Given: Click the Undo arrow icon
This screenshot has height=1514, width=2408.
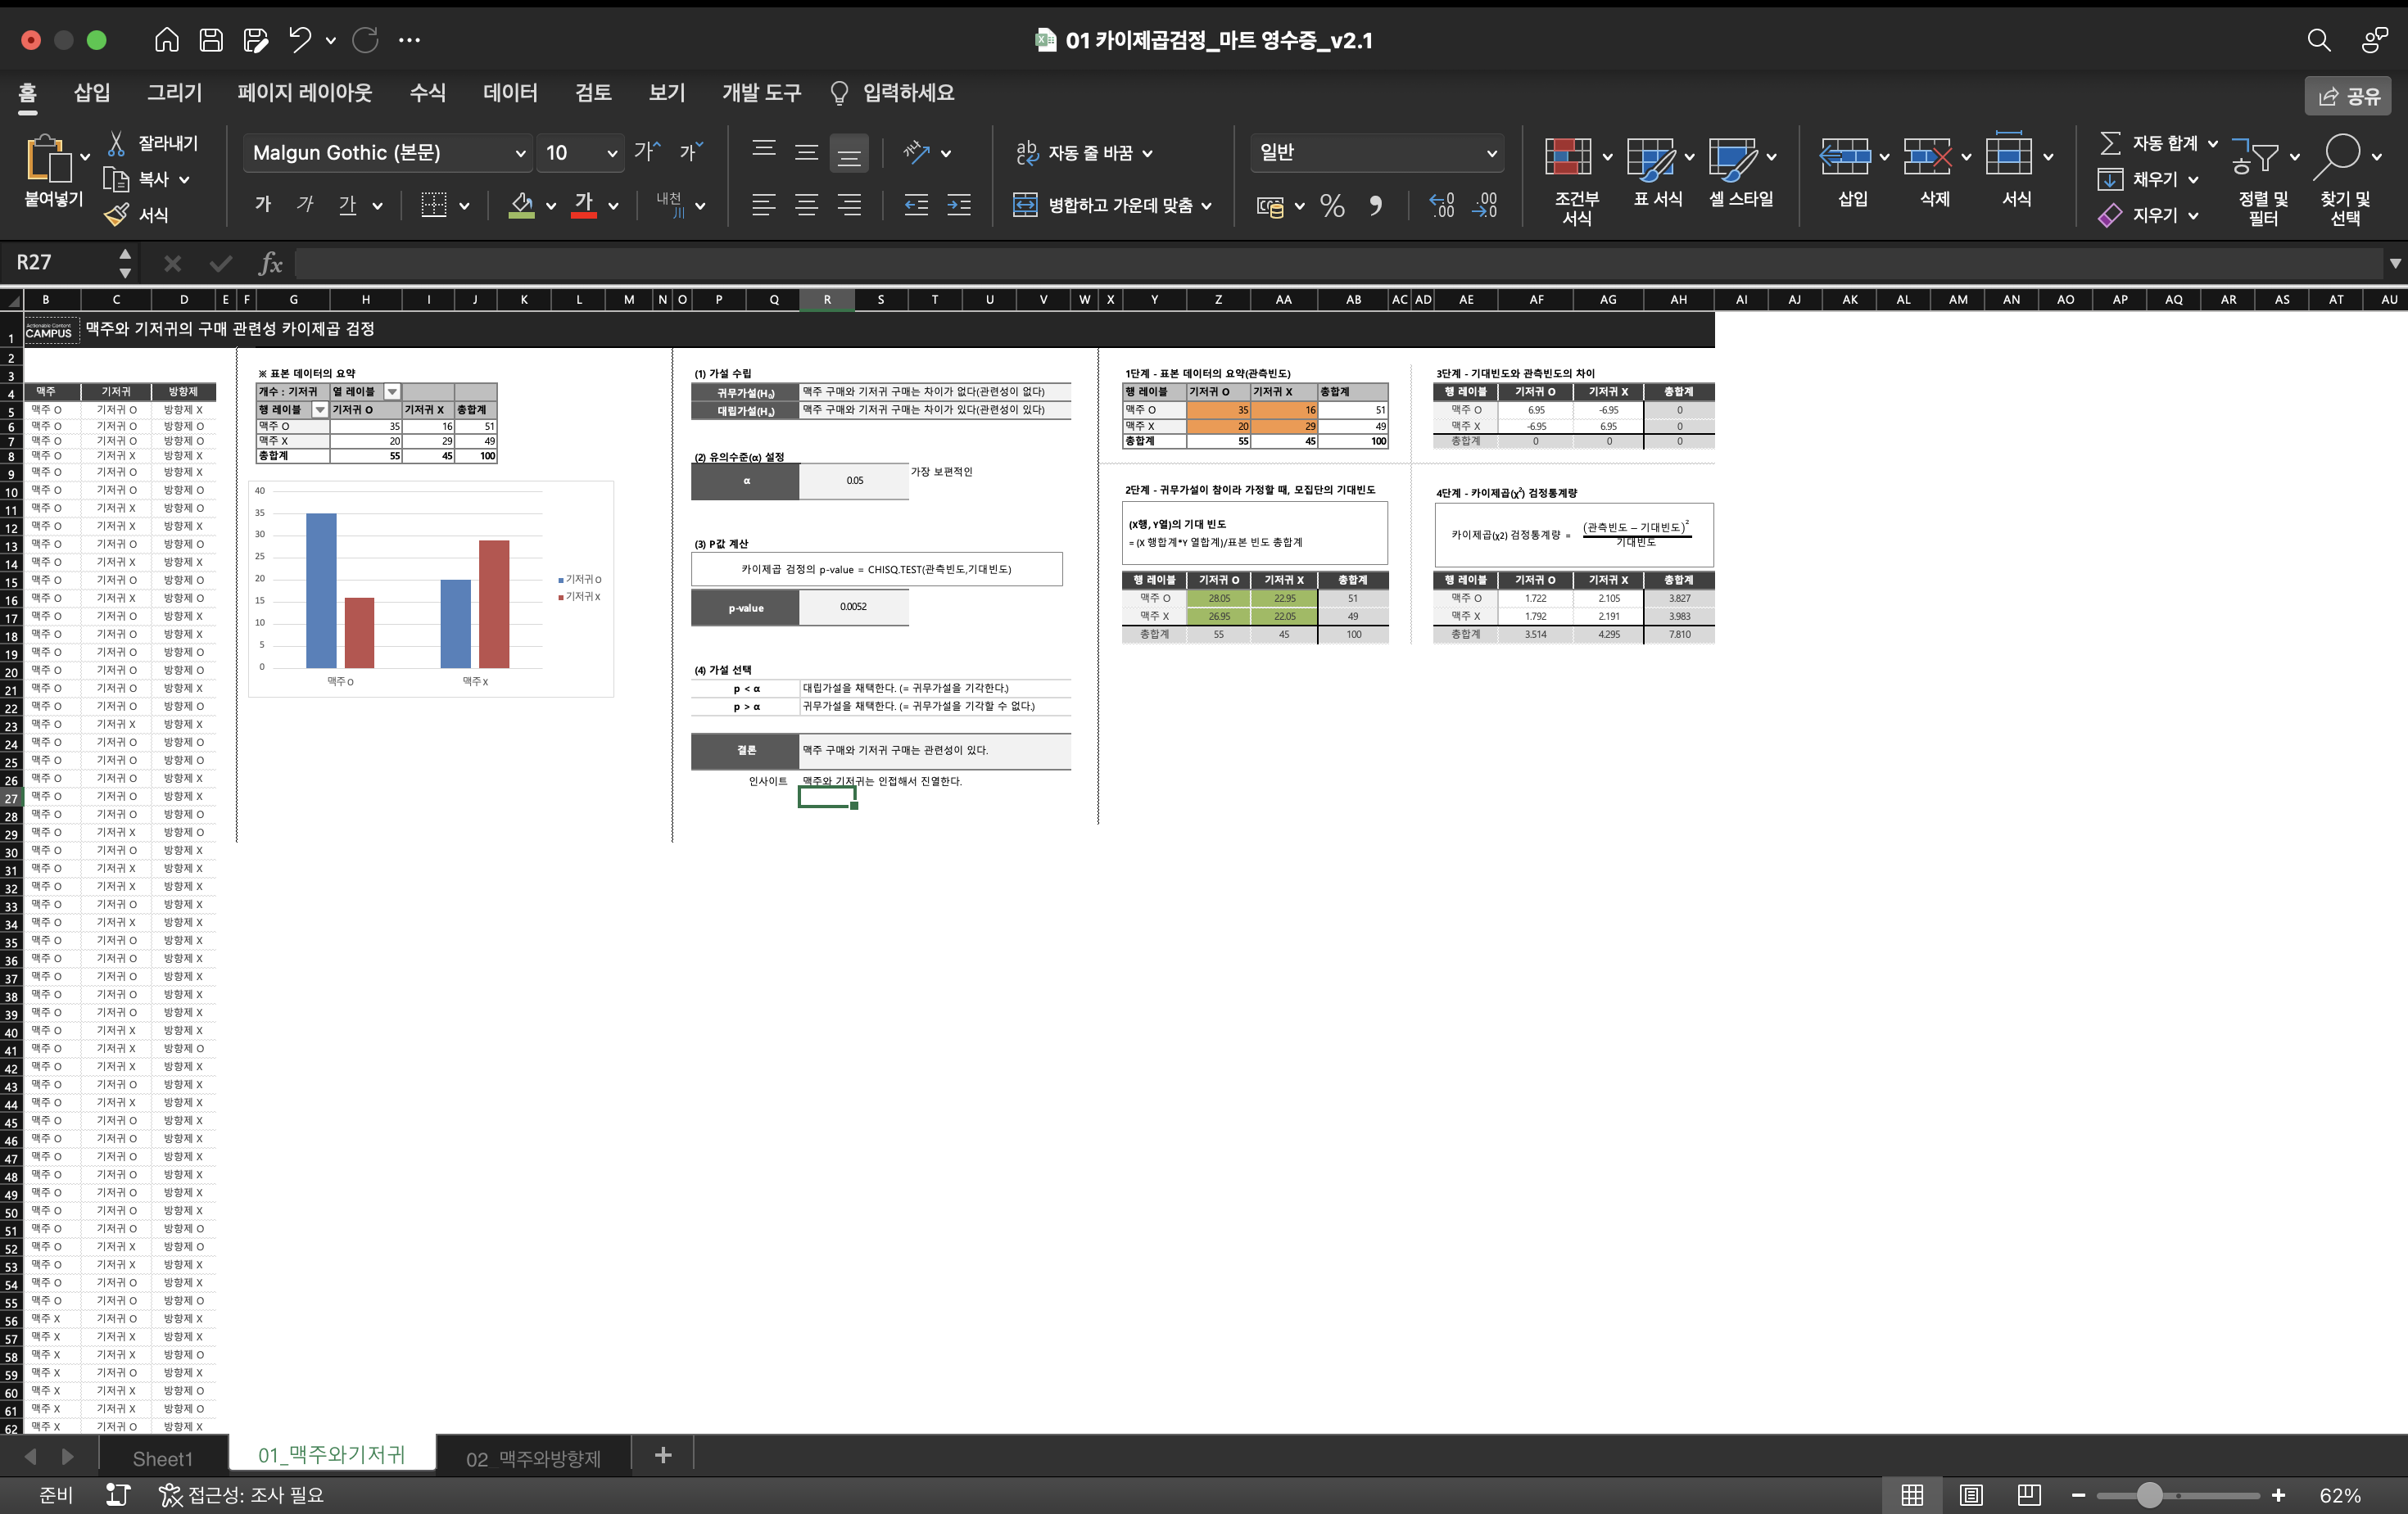Looking at the screenshot, I should (299, 40).
